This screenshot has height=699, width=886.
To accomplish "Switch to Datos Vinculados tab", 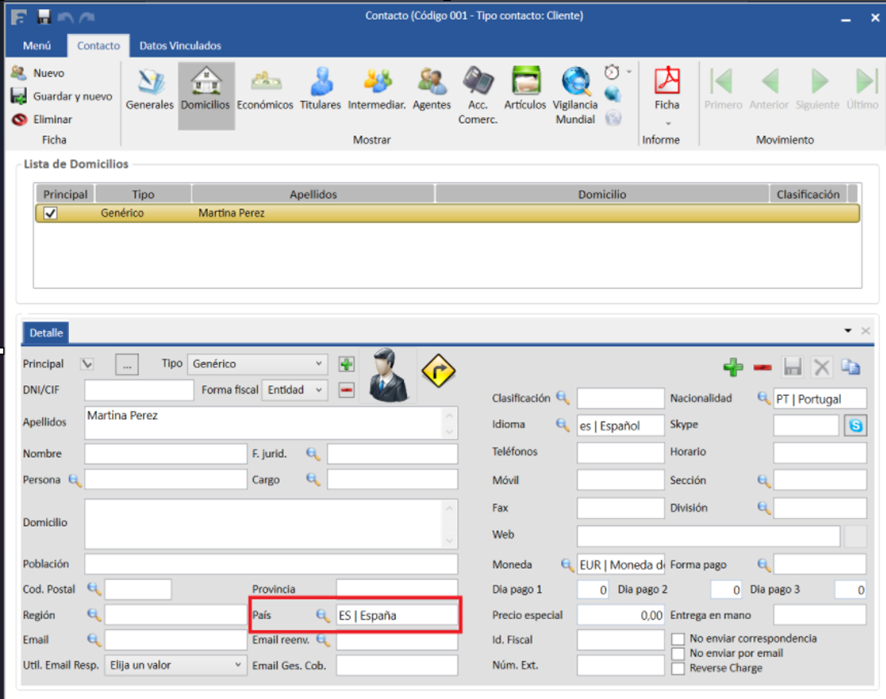I will tap(180, 46).
